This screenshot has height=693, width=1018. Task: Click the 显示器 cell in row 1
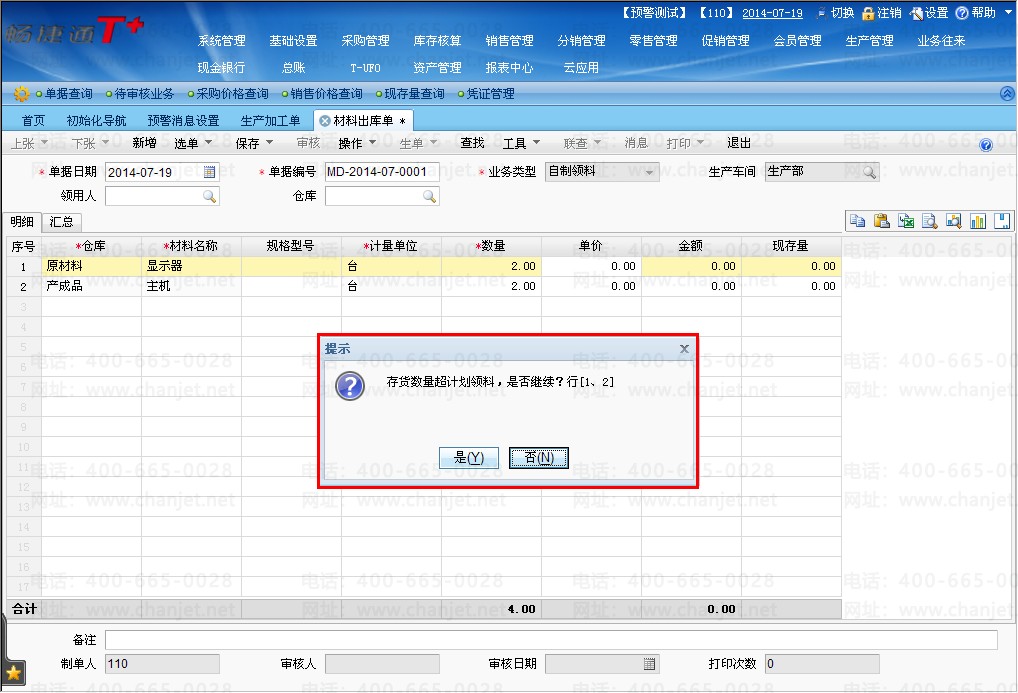pos(192,266)
